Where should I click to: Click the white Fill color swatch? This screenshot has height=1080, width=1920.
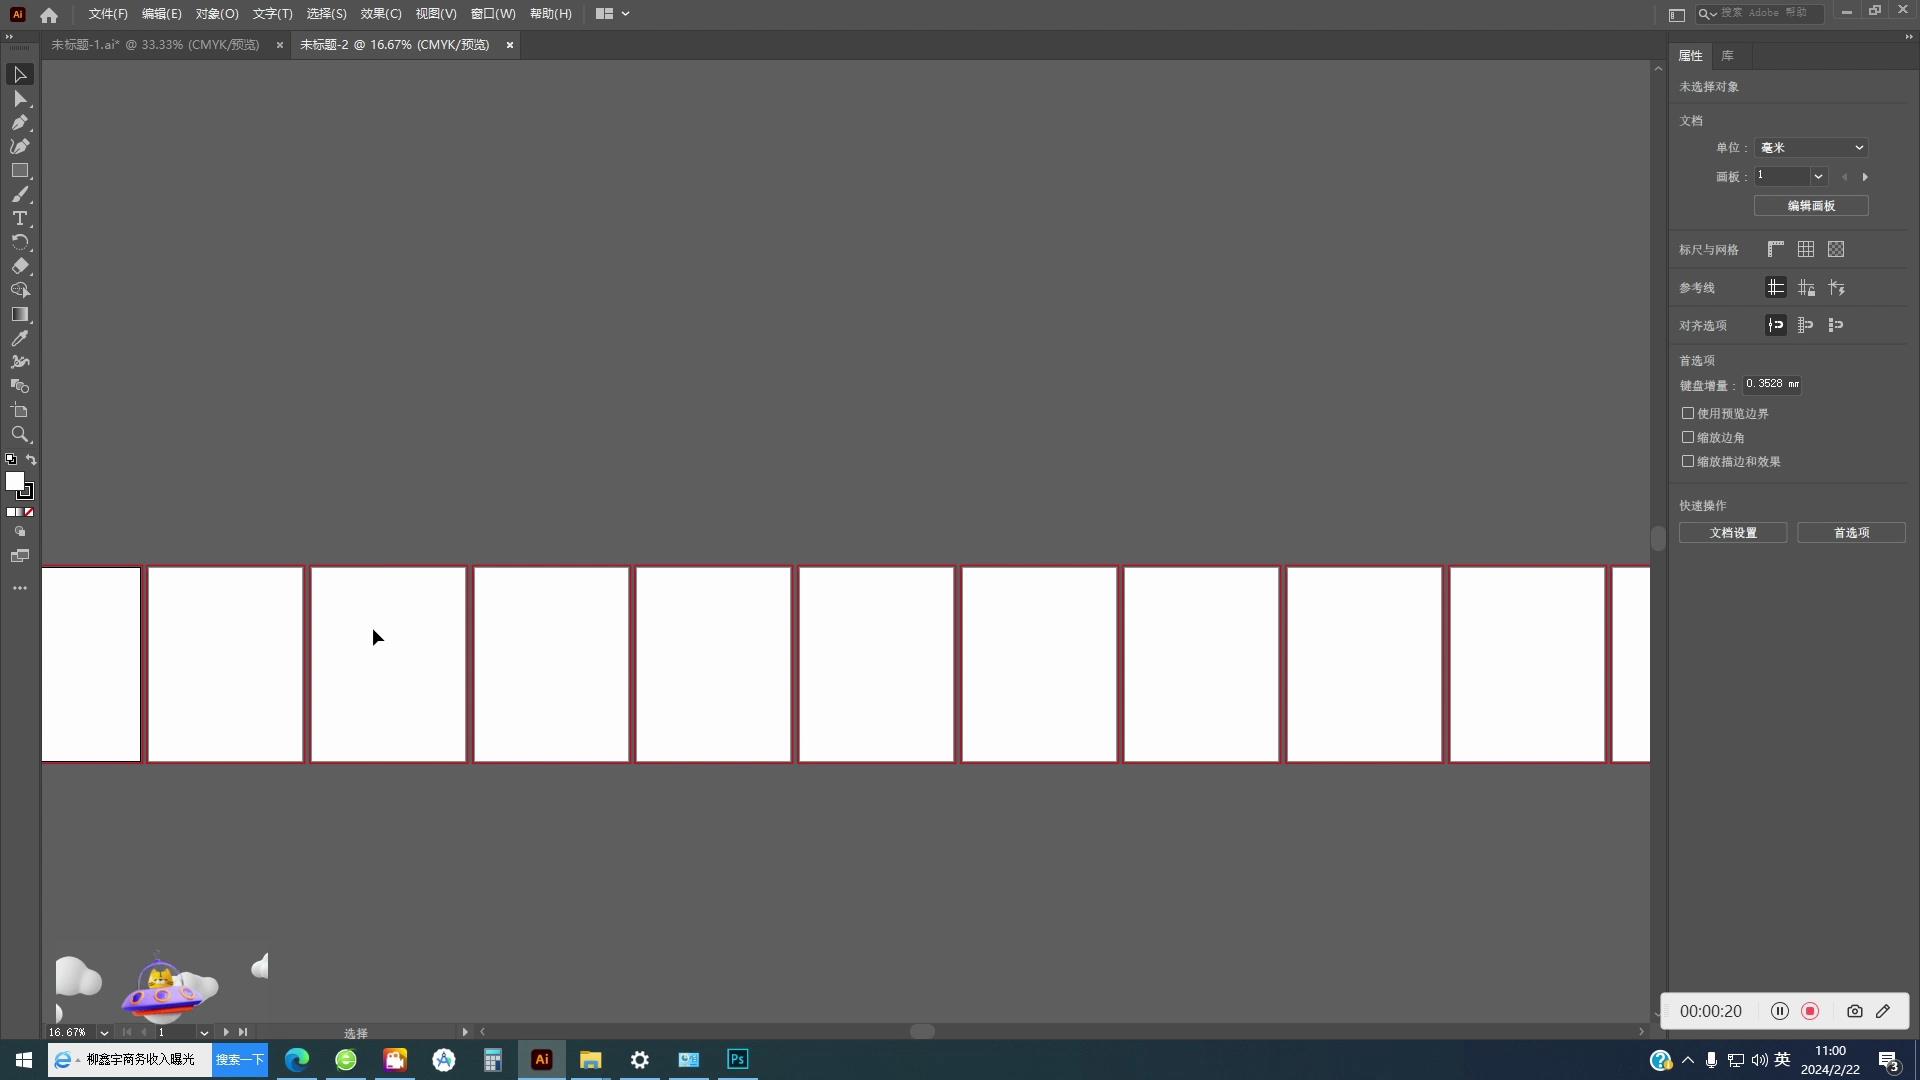pos(15,482)
